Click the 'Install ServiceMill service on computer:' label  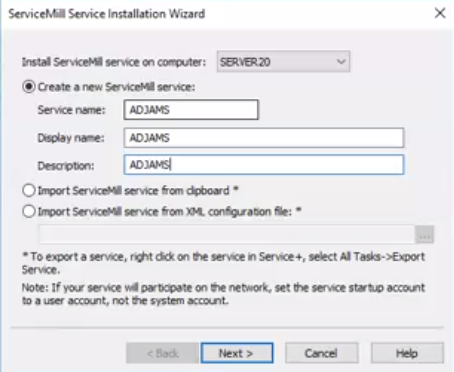(x=114, y=62)
